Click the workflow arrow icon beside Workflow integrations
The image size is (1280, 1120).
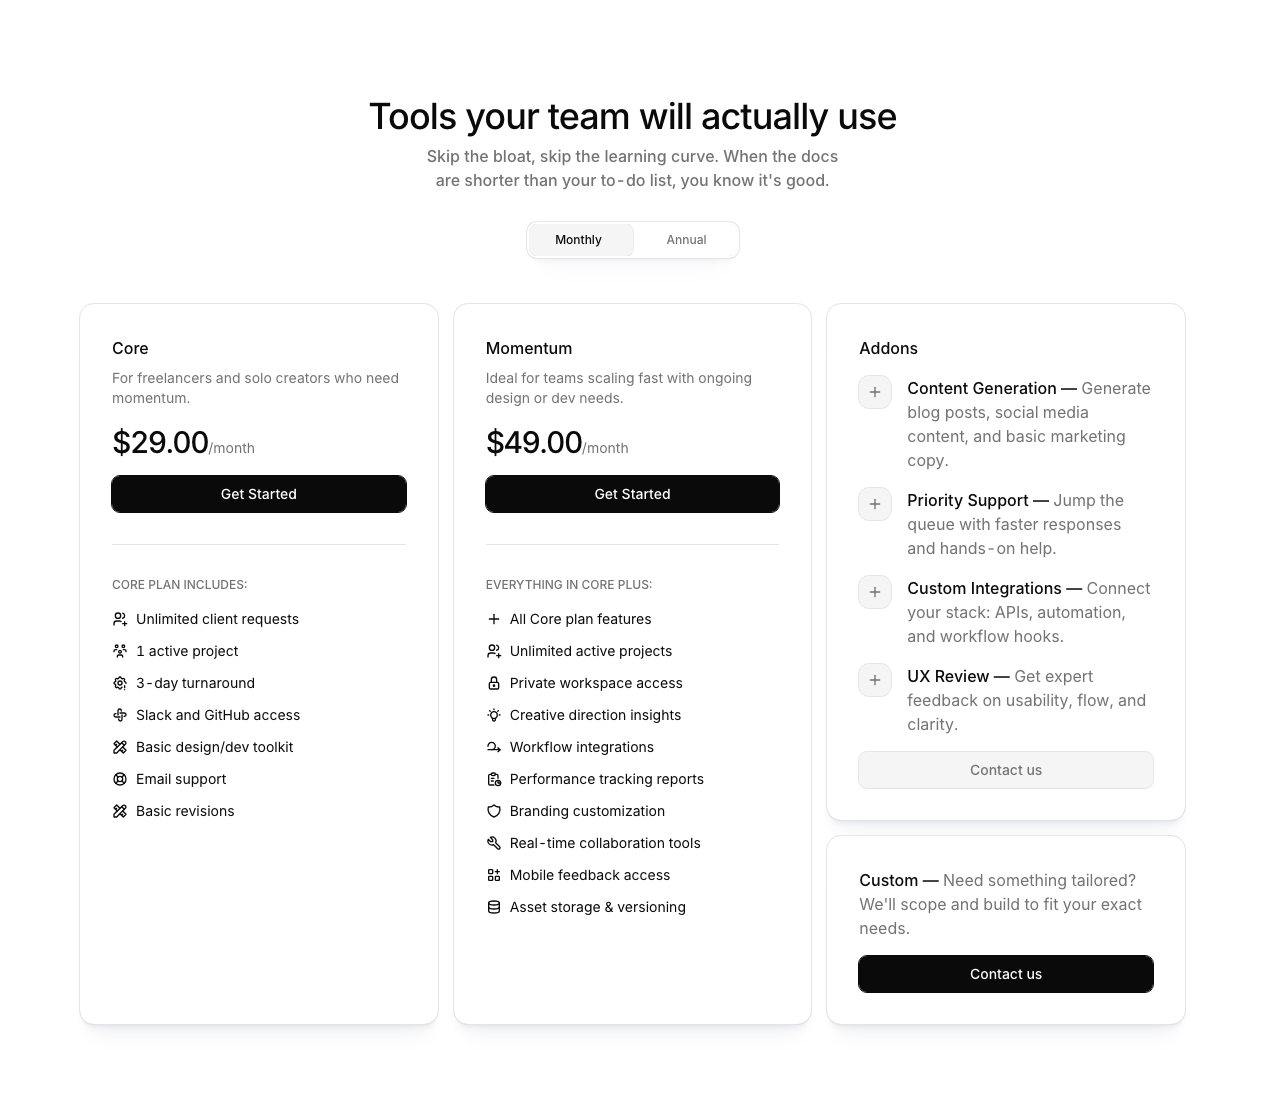493,747
